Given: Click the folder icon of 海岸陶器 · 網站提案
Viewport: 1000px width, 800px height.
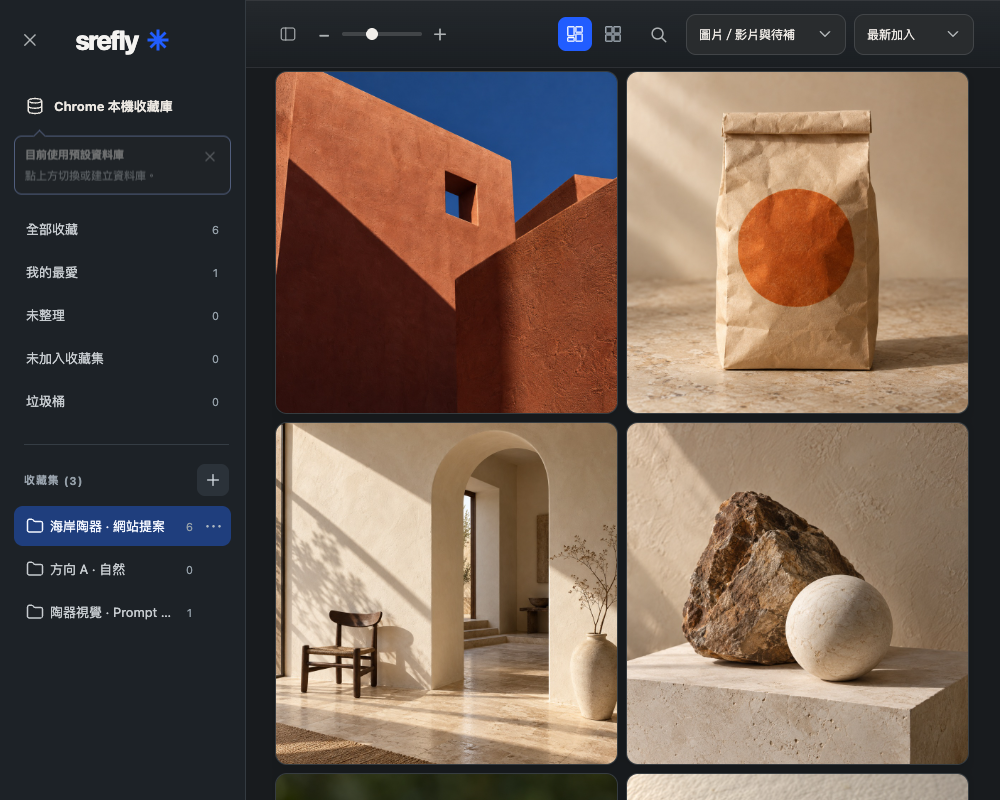Looking at the screenshot, I should point(34,526).
